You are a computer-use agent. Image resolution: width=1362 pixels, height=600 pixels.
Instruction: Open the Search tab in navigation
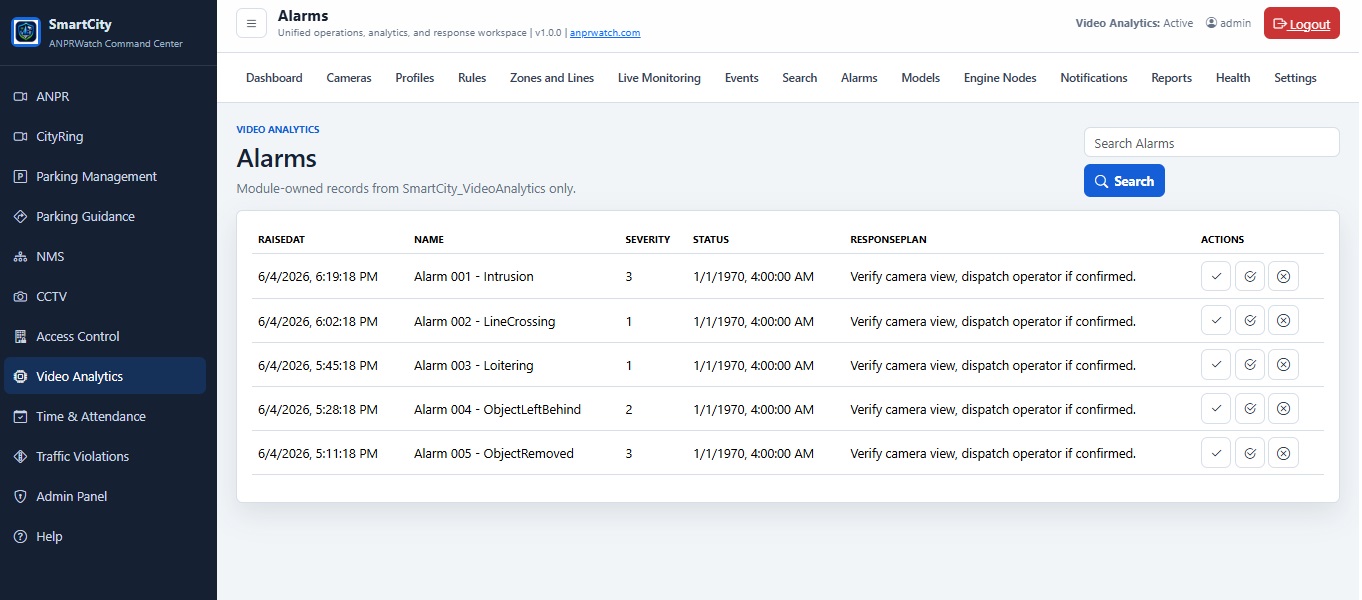click(800, 78)
